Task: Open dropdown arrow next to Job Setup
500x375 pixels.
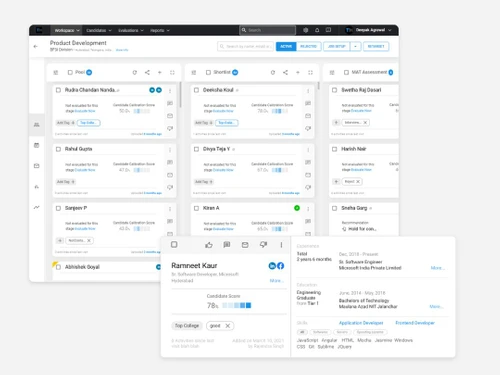Action: pyautogui.click(x=356, y=46)
